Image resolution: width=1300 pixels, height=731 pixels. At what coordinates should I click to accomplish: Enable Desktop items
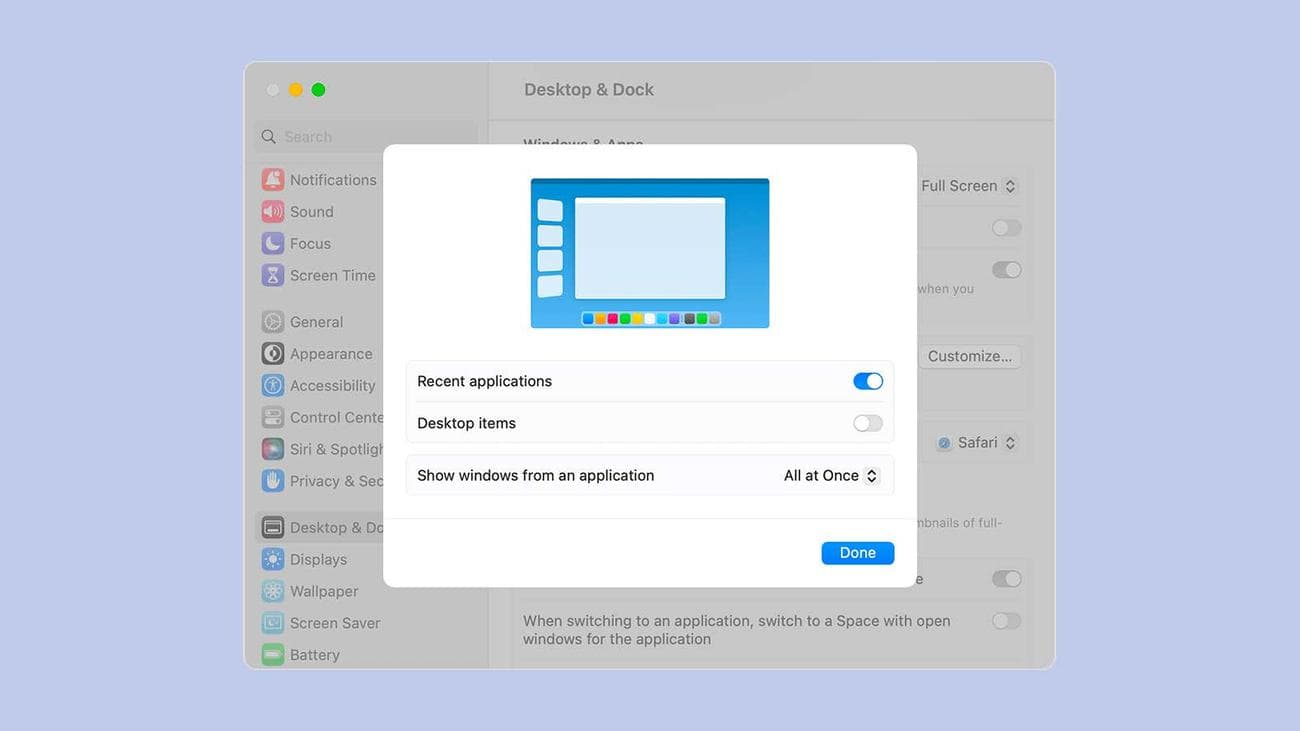pos(867,423)
